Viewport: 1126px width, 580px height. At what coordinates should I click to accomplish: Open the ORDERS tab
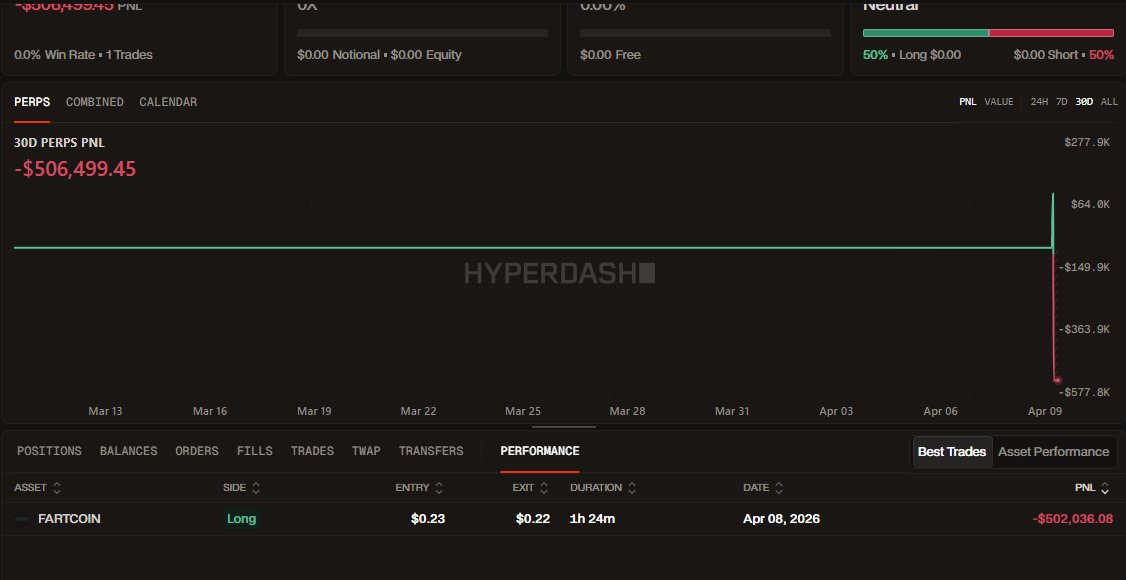click(x=197, y=451)
